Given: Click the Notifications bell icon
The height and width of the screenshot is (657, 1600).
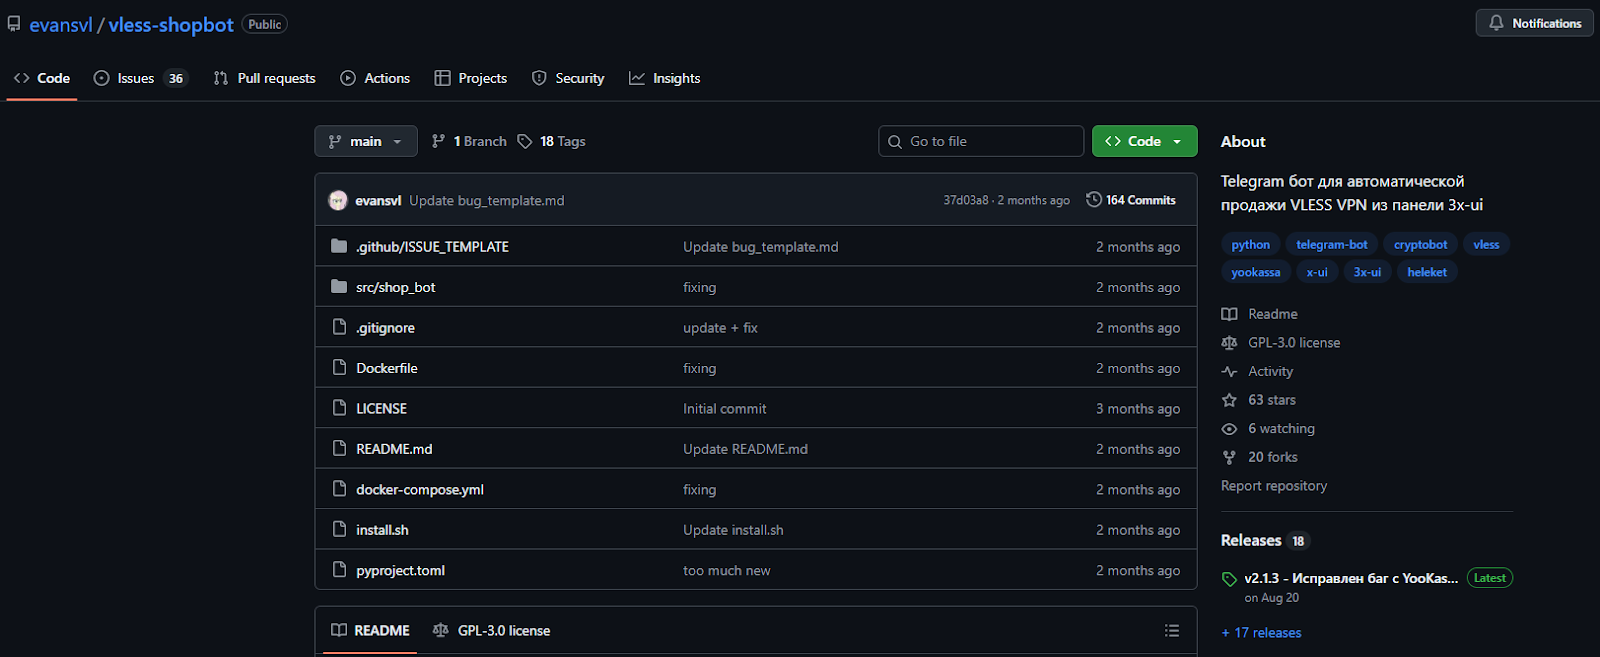Looking at the screenshot, I should click(1496, 23).
